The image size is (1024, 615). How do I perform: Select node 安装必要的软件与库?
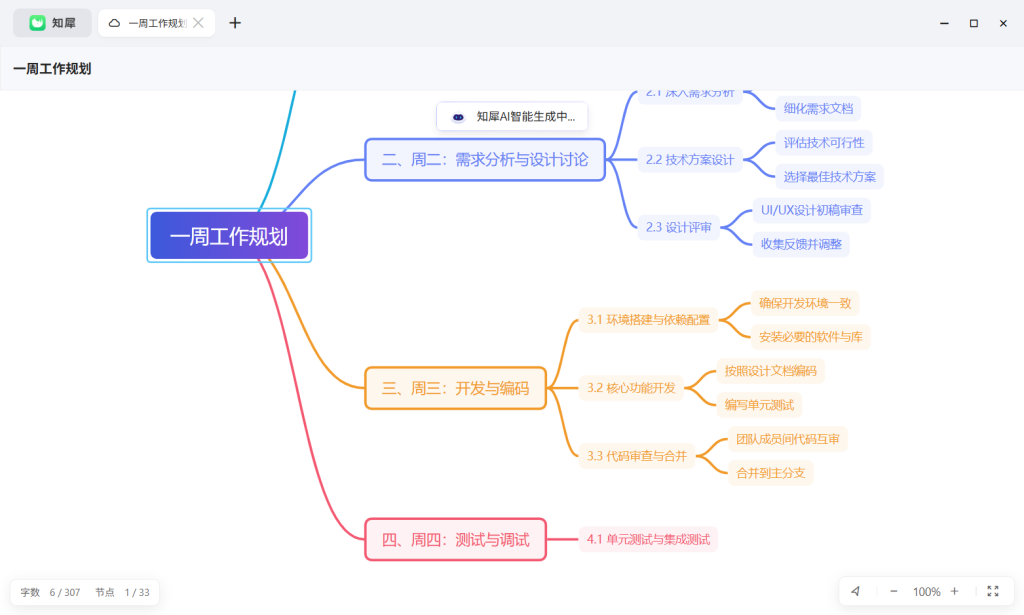[810, 337]
